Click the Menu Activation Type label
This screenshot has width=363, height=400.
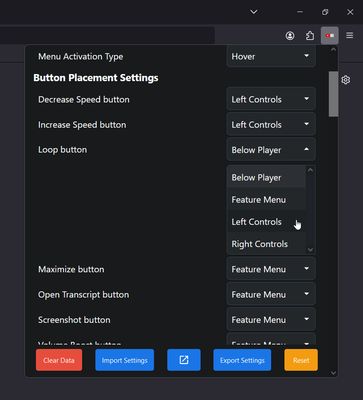click(x=81, y=57)
